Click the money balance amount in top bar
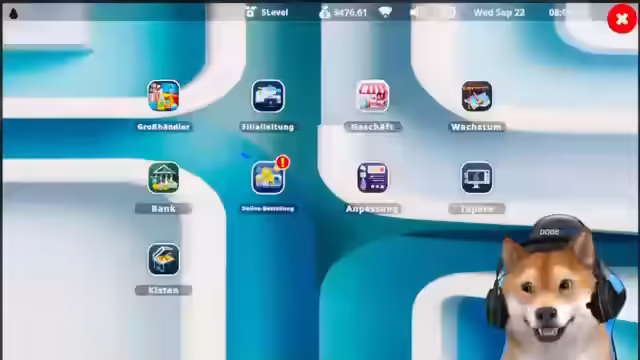Screen dimensions: 640x360 click(350, 13)
